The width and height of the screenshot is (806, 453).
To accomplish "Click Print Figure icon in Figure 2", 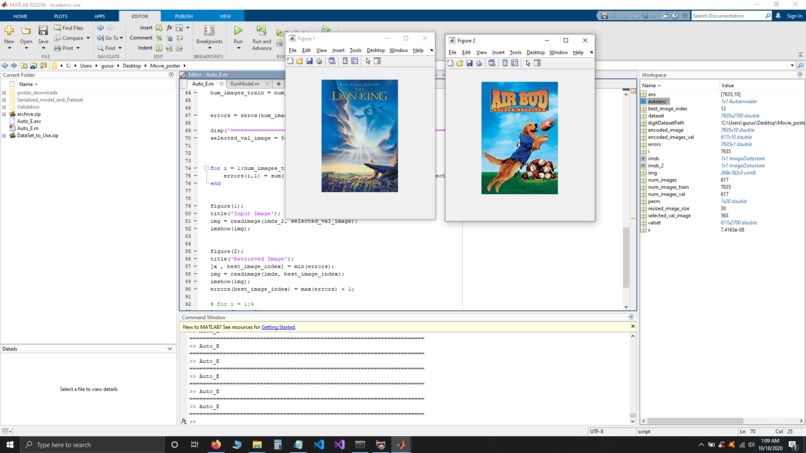I will [479, 63].
